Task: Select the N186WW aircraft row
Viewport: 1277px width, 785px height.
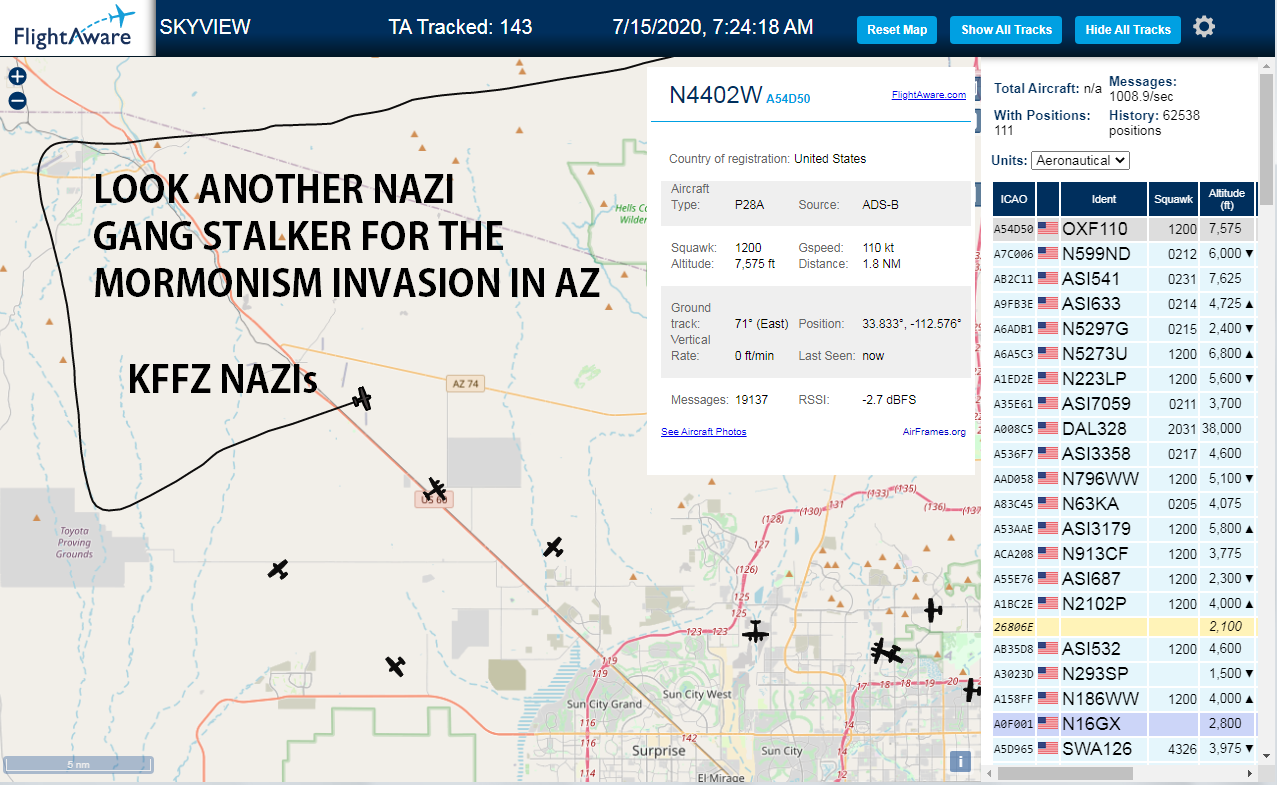Action: point(1124,699)
